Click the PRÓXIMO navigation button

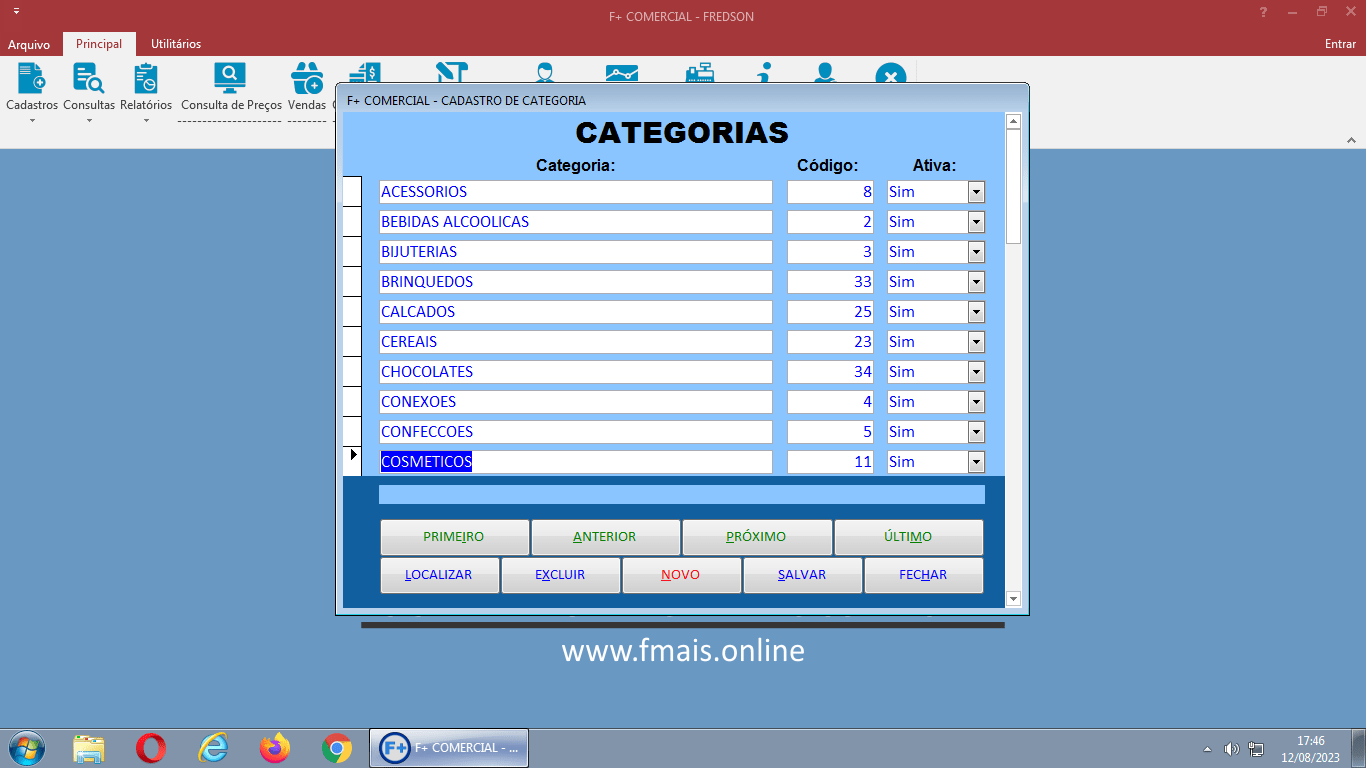click(x=756, y=537)
